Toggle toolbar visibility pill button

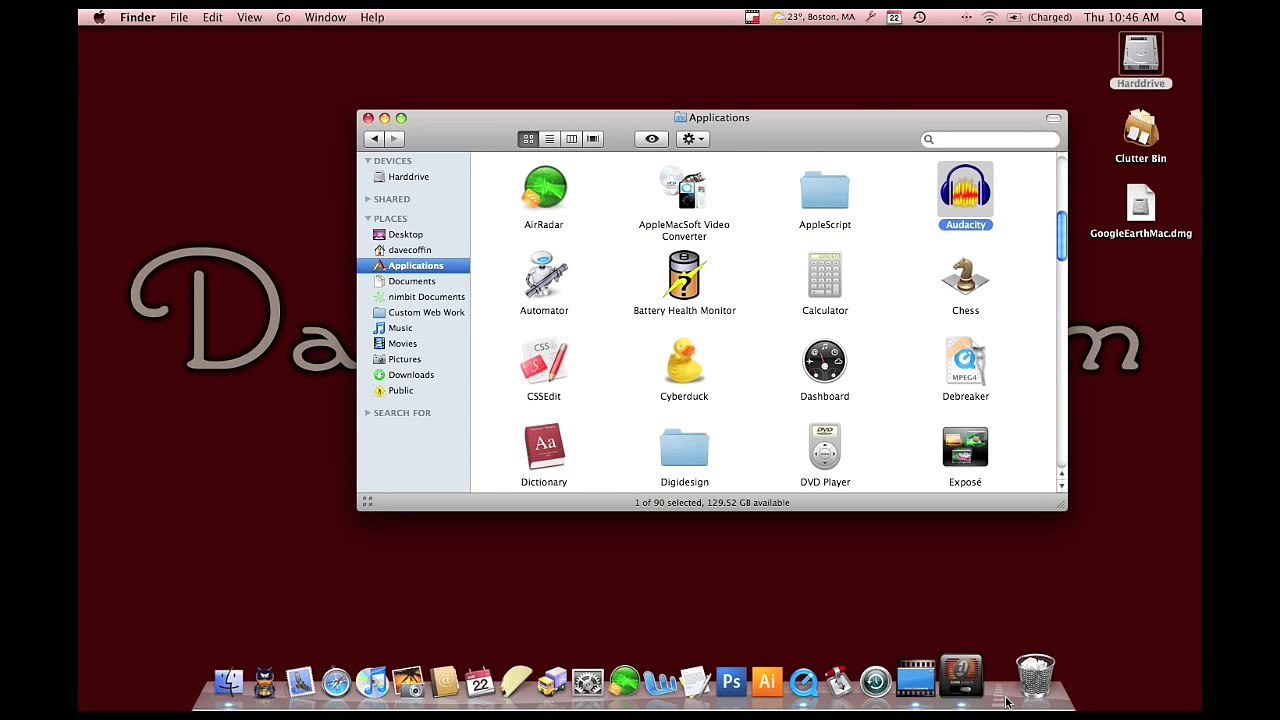[x=1054, y=118]
